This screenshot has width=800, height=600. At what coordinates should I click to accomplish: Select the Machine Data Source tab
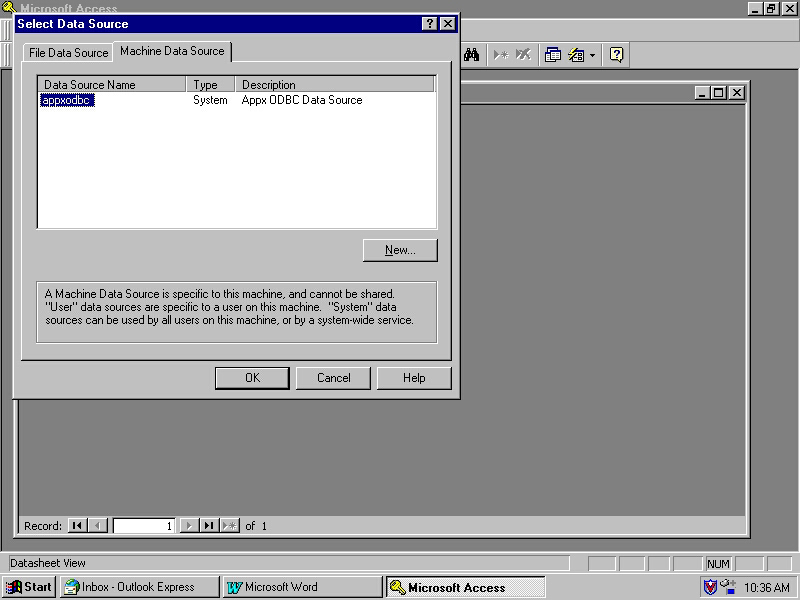point(172,51)
